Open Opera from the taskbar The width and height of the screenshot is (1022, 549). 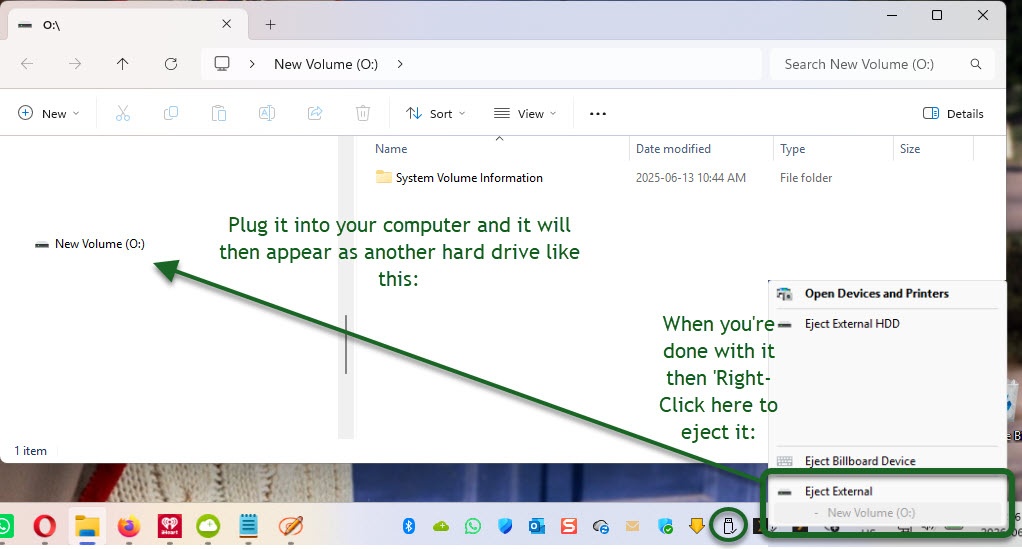click(44, 526)
